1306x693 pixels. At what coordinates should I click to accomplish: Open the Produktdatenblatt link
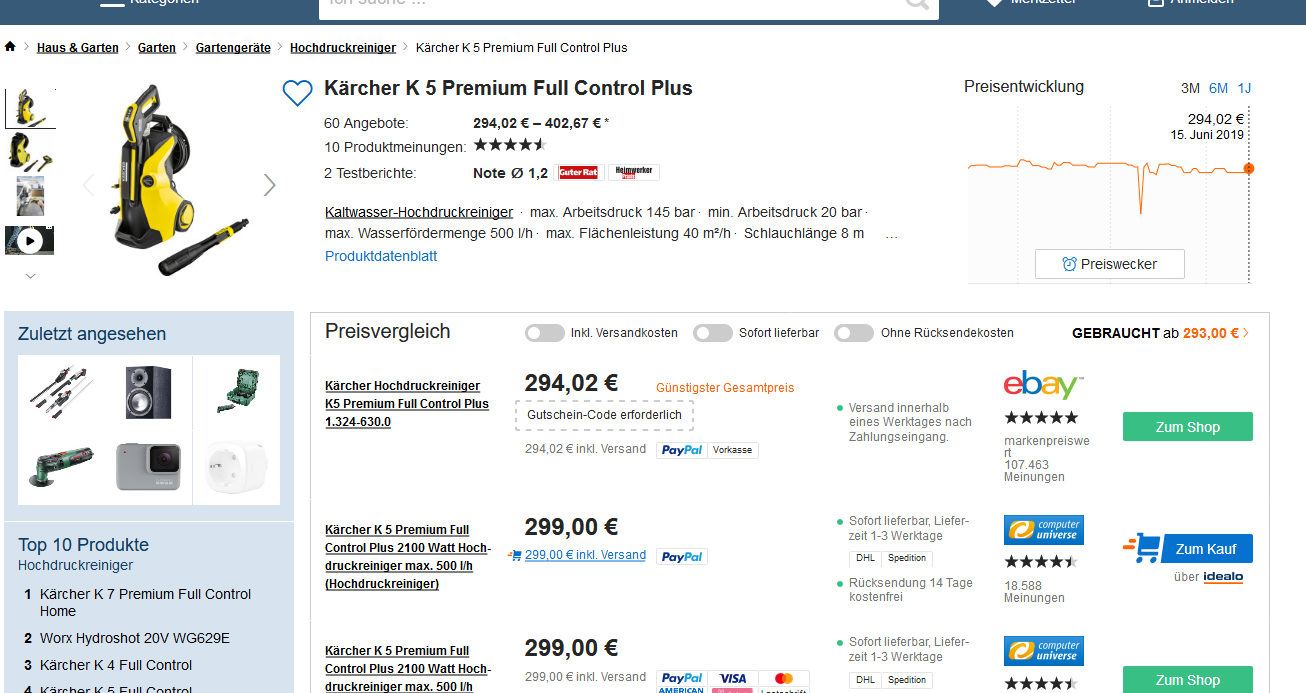pyautogui.click(x=381, y=256)
